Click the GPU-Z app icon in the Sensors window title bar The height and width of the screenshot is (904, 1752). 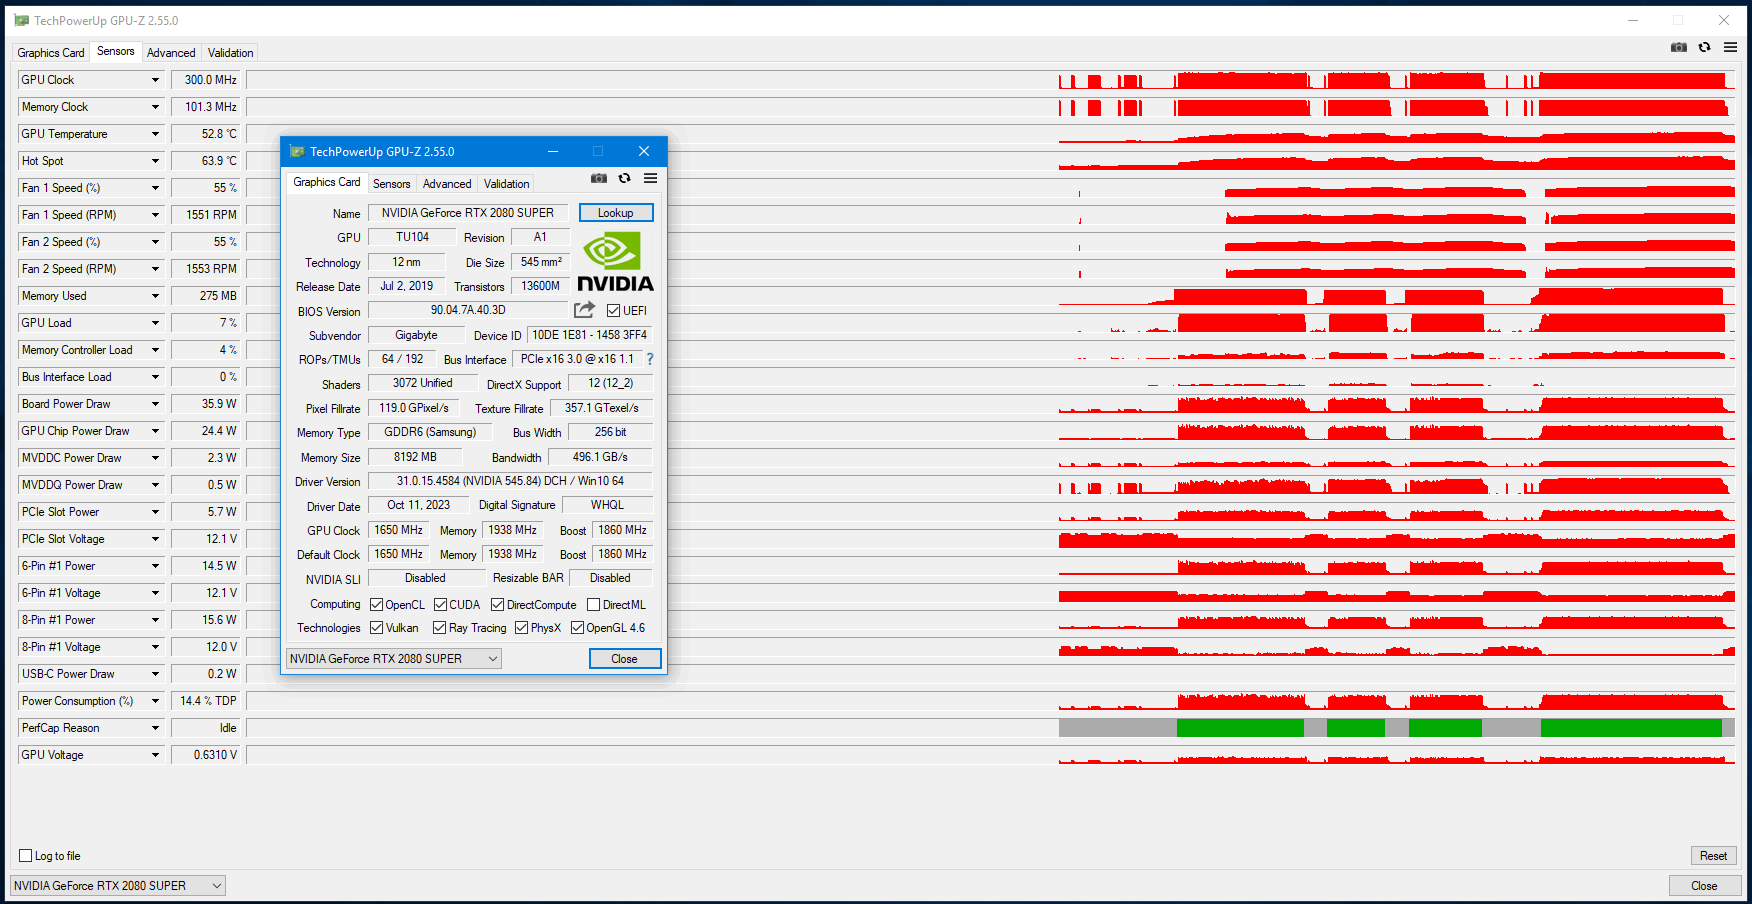pos(21,20)
